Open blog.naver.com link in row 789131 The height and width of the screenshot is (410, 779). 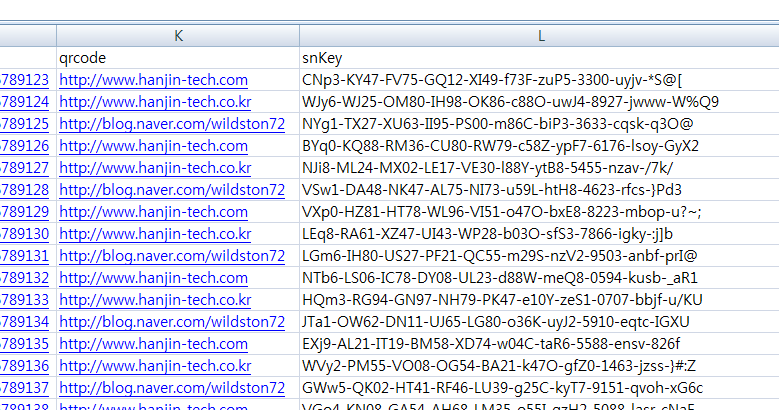coord(172,256)
